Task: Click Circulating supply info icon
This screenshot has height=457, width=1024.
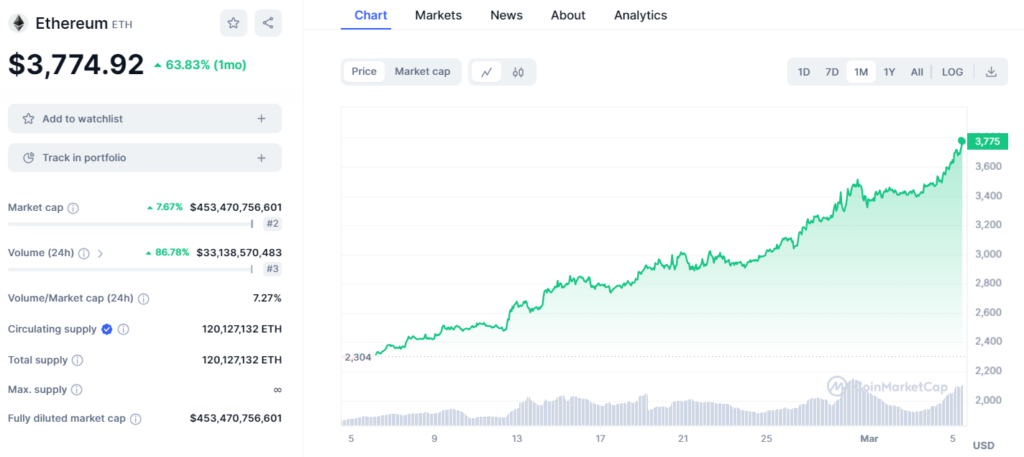Action: point(123,329)
